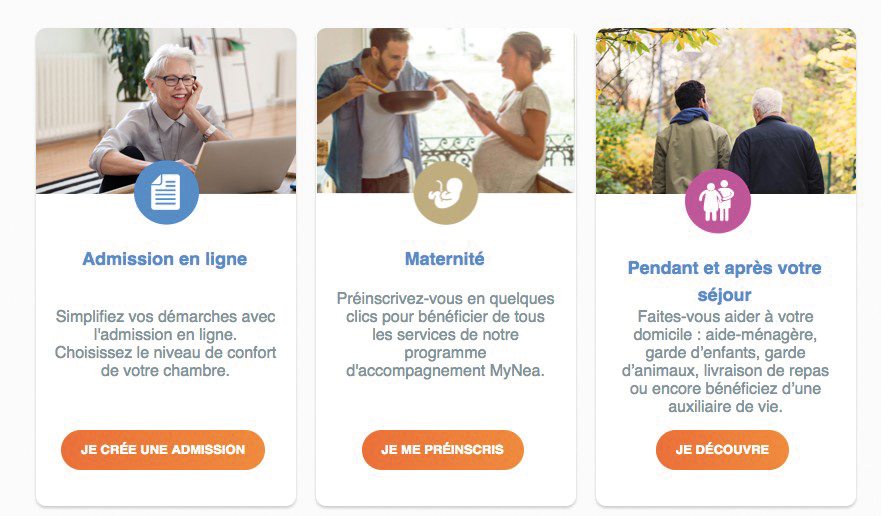Click the 'Faites-vous aider à votre domicile' paragraph

point(724,362)
